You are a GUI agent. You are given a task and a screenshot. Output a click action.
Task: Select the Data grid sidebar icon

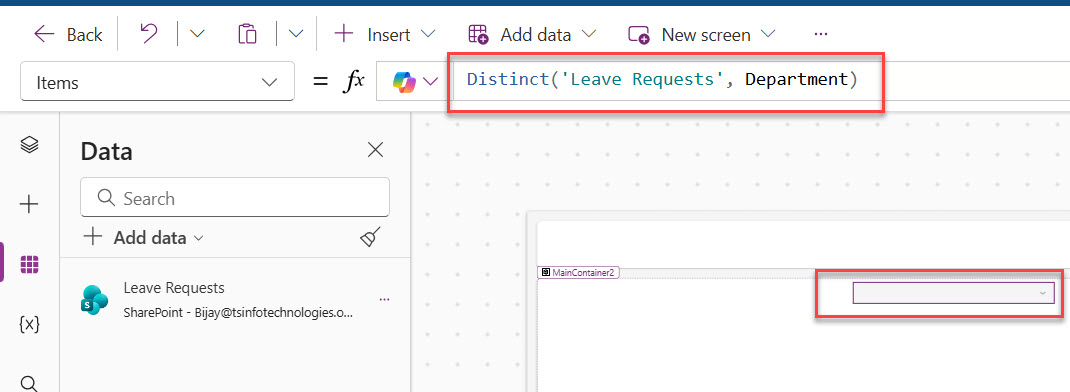(29, 264)
